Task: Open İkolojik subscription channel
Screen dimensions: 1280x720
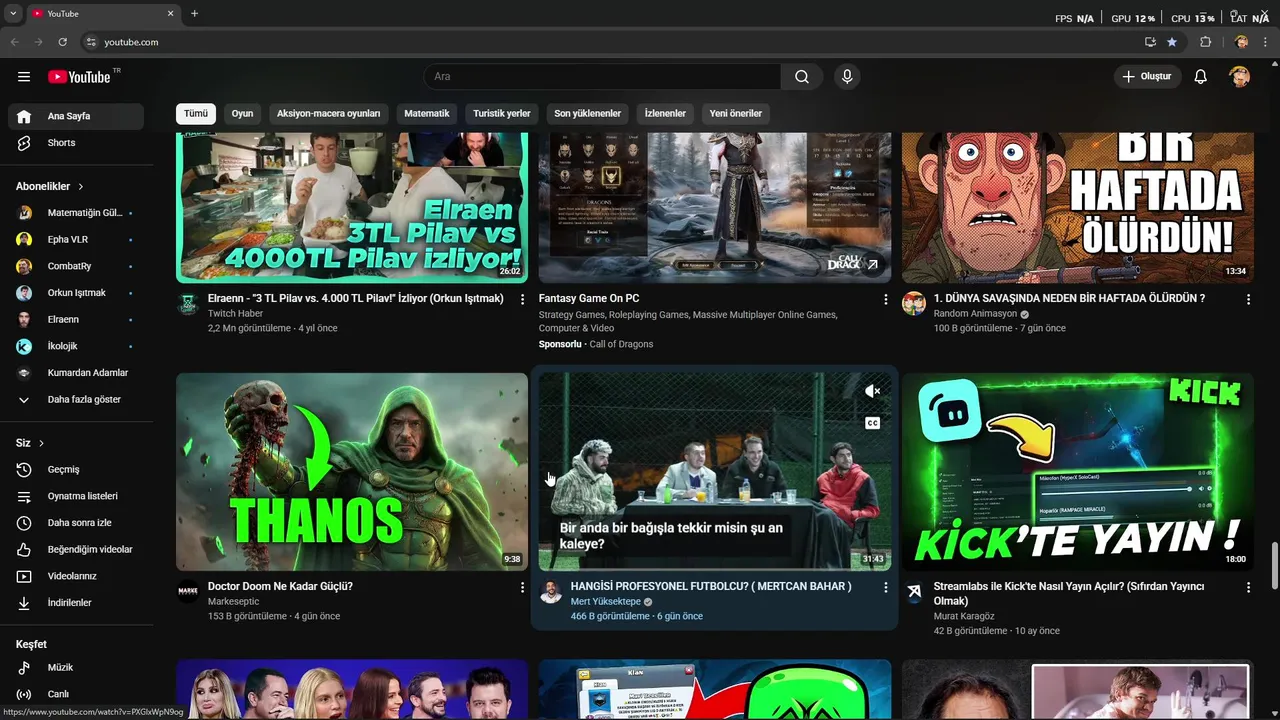Action: pos(76,346)
